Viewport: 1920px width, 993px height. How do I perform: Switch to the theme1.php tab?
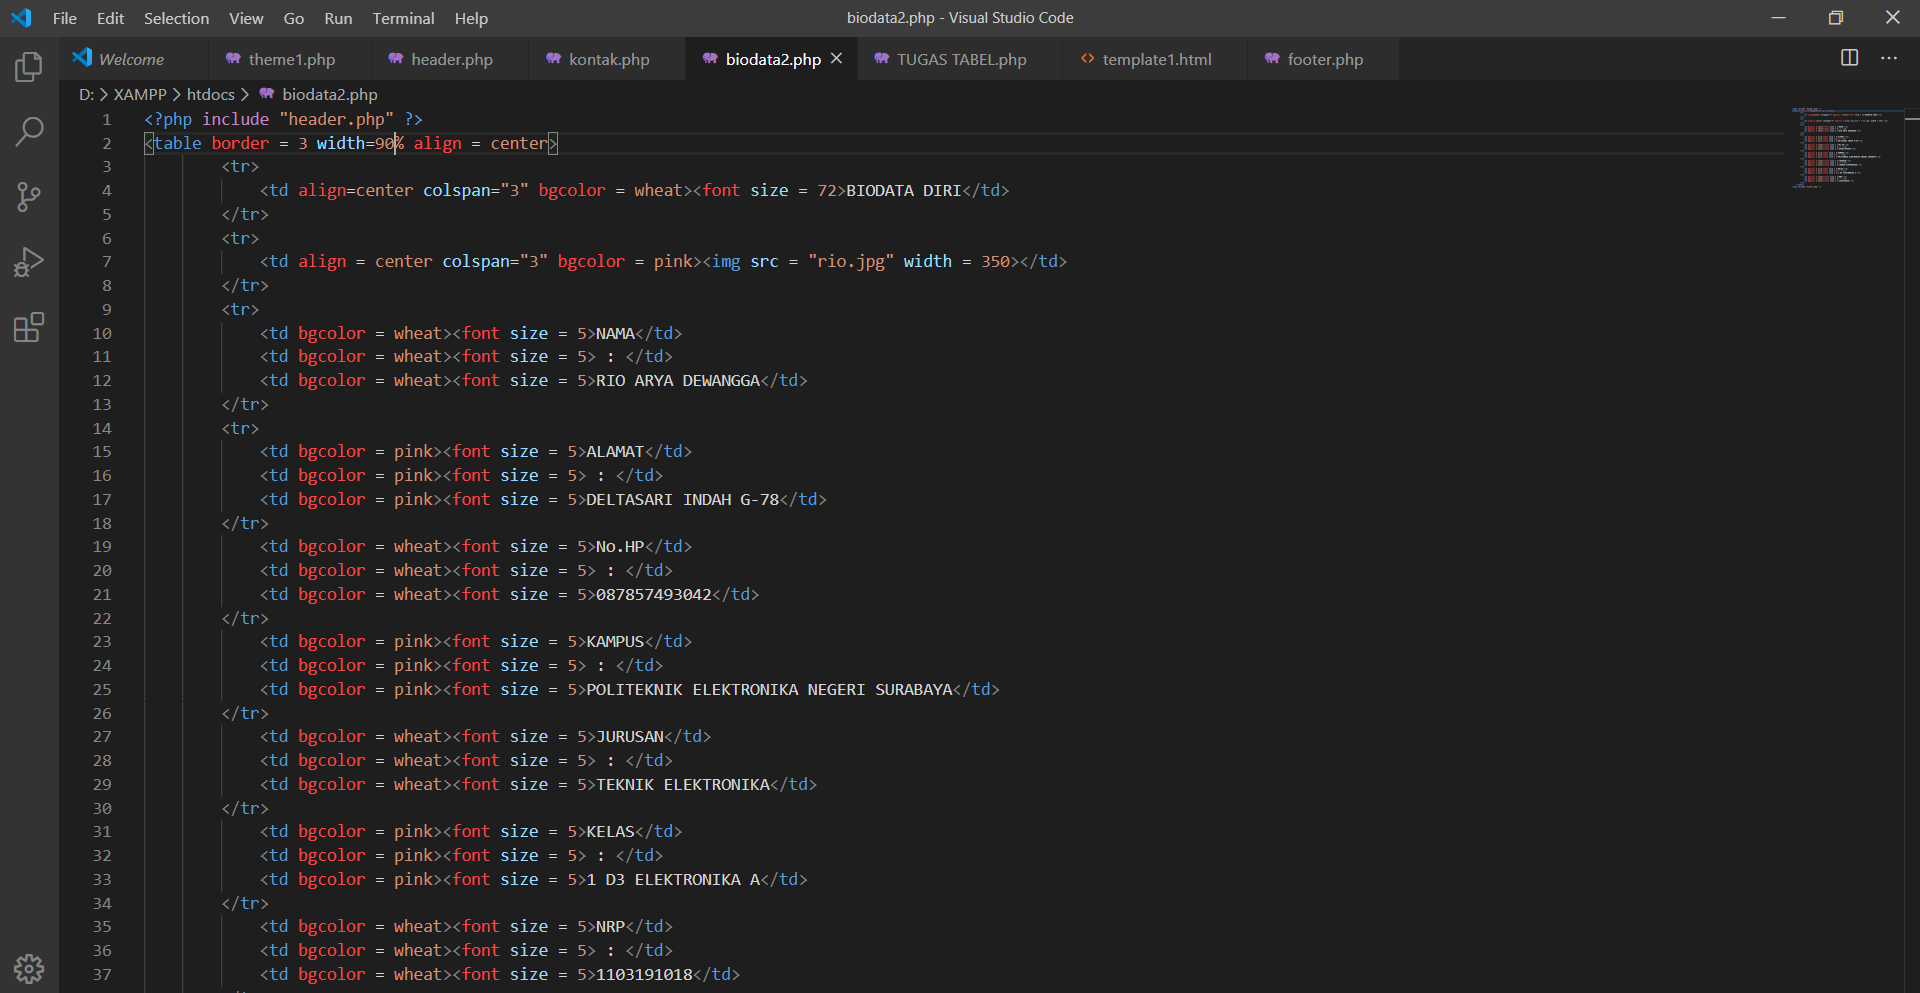point(291,59)
